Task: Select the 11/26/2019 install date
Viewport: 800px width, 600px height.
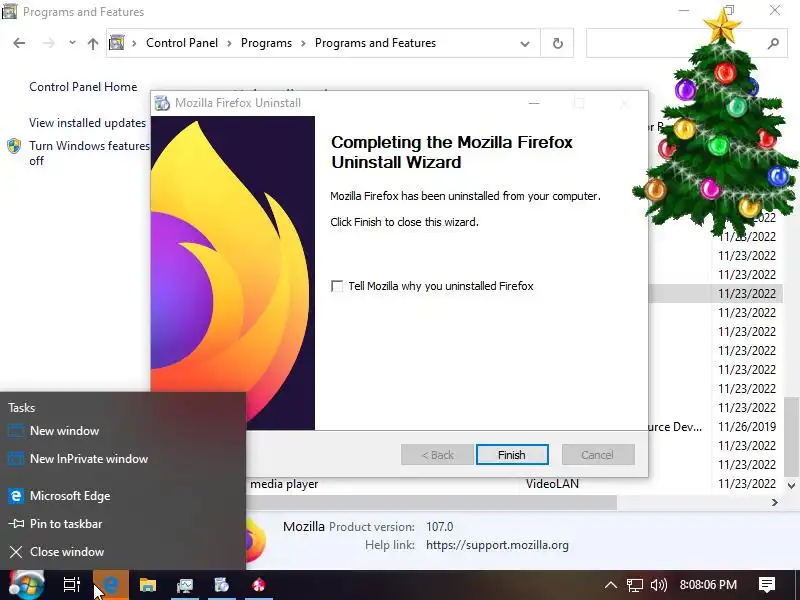Action: (x=747, y=427)
